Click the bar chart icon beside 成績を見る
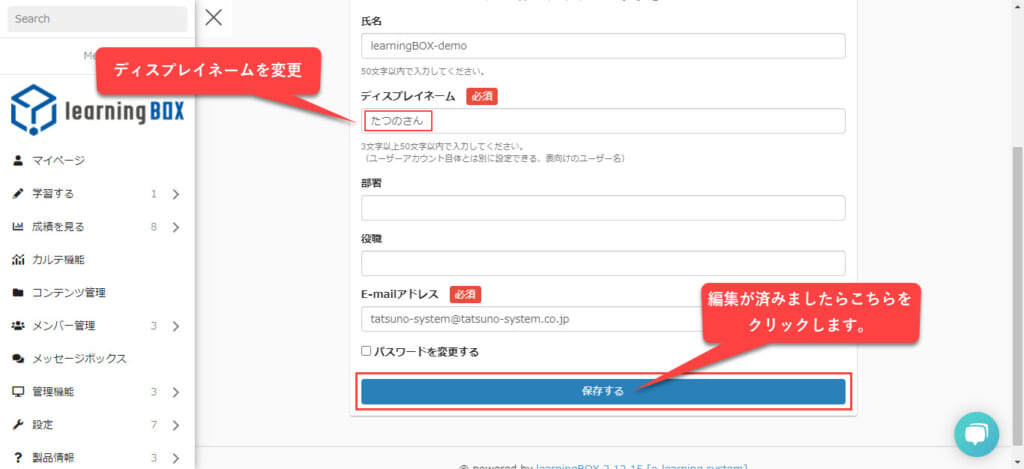This screenshot has width=1024, height=469. [17, 227]
